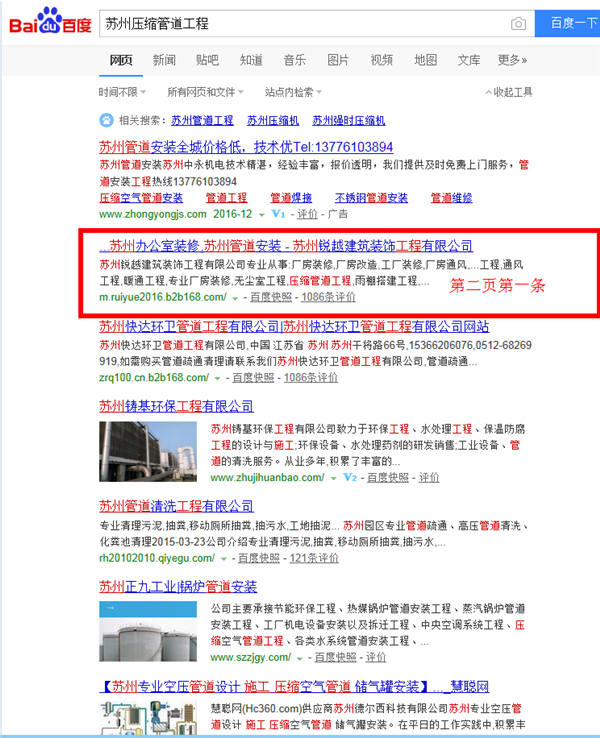The height and width of the screenshot is (738, 600).
Task: Expand arrow beside rh20102010.qiyegu.com
Action: 224,559
